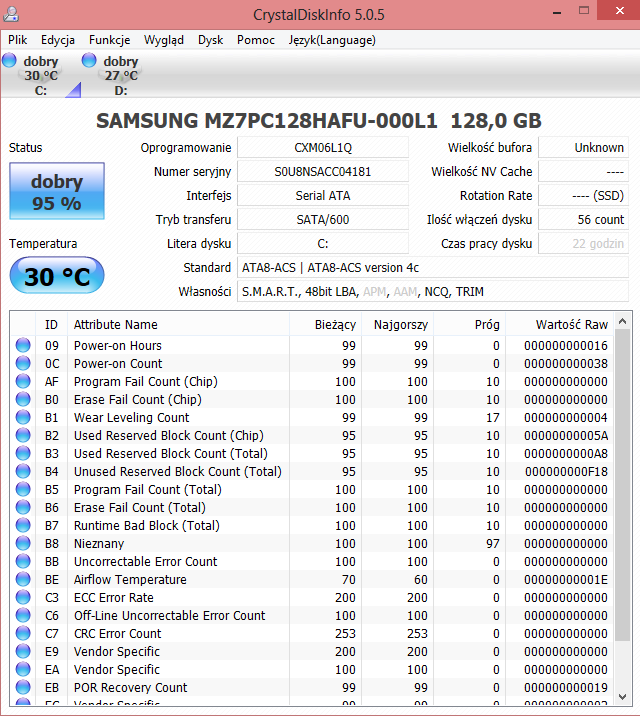
Task: Switch to drive D: with 27 °C status
Action: coord(121,75)
